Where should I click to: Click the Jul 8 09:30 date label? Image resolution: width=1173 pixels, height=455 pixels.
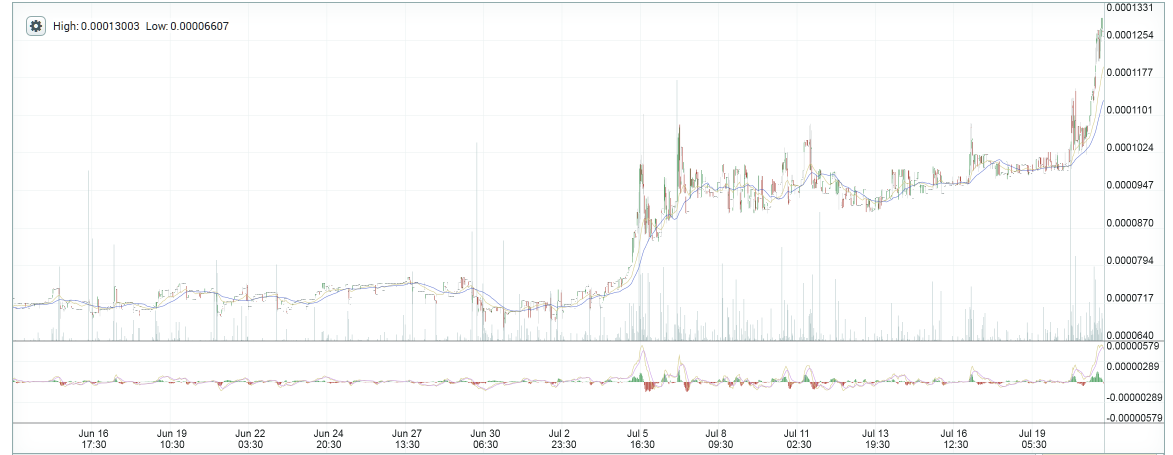[x=720, y=439]
